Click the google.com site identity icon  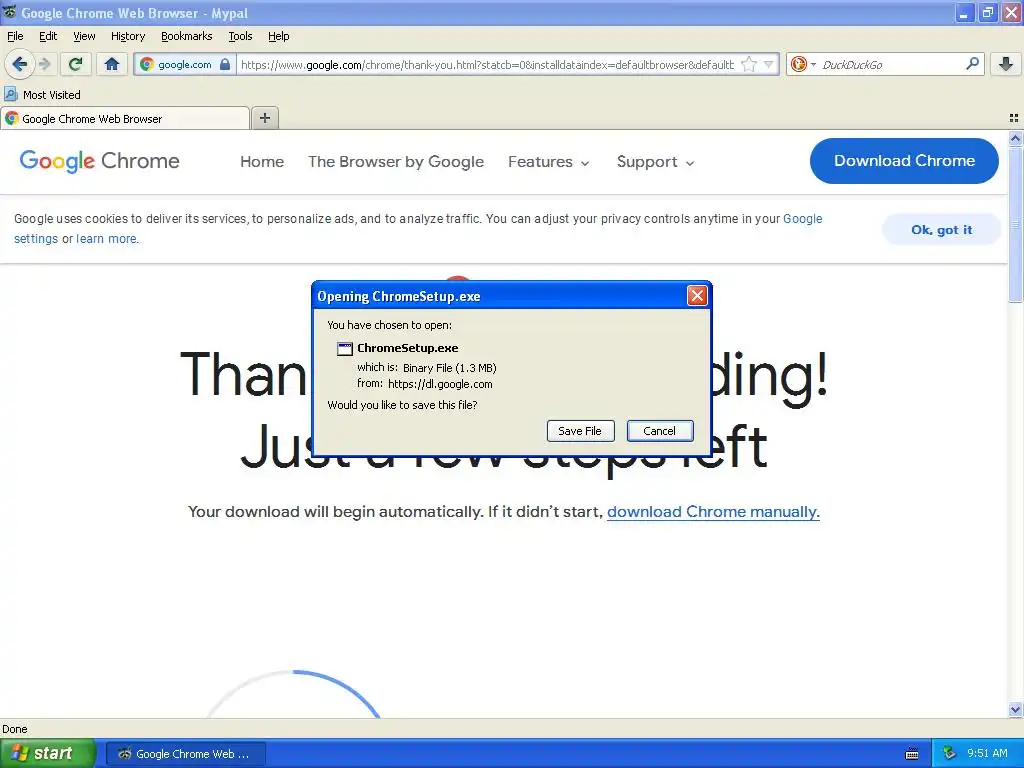click(x=147, y=64)
